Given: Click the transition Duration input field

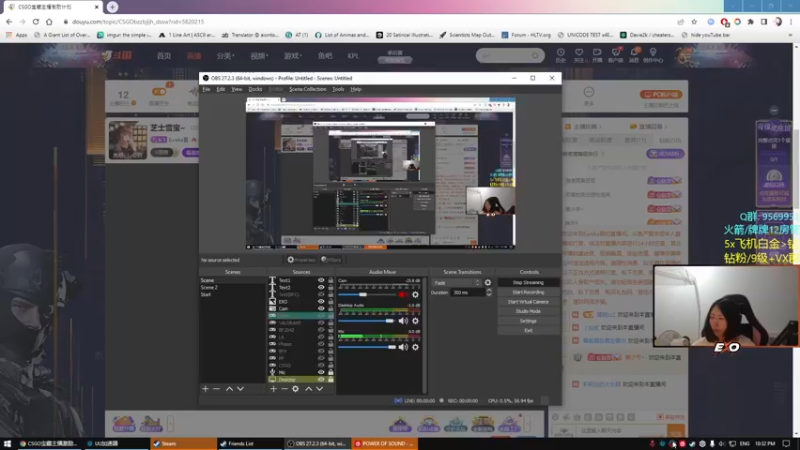Looking at the screenshot, I should [x=468, y=293].
